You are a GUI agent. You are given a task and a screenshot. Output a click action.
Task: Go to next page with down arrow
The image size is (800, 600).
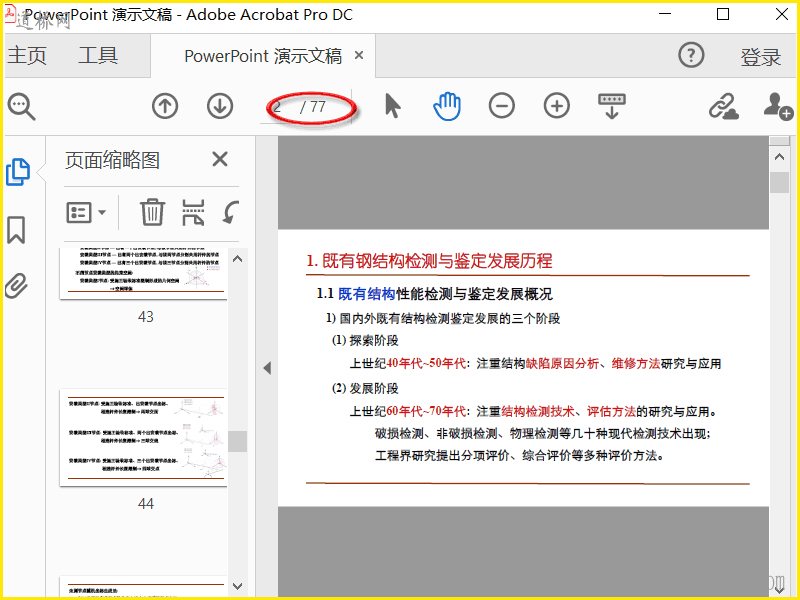(x=220, y=106)
